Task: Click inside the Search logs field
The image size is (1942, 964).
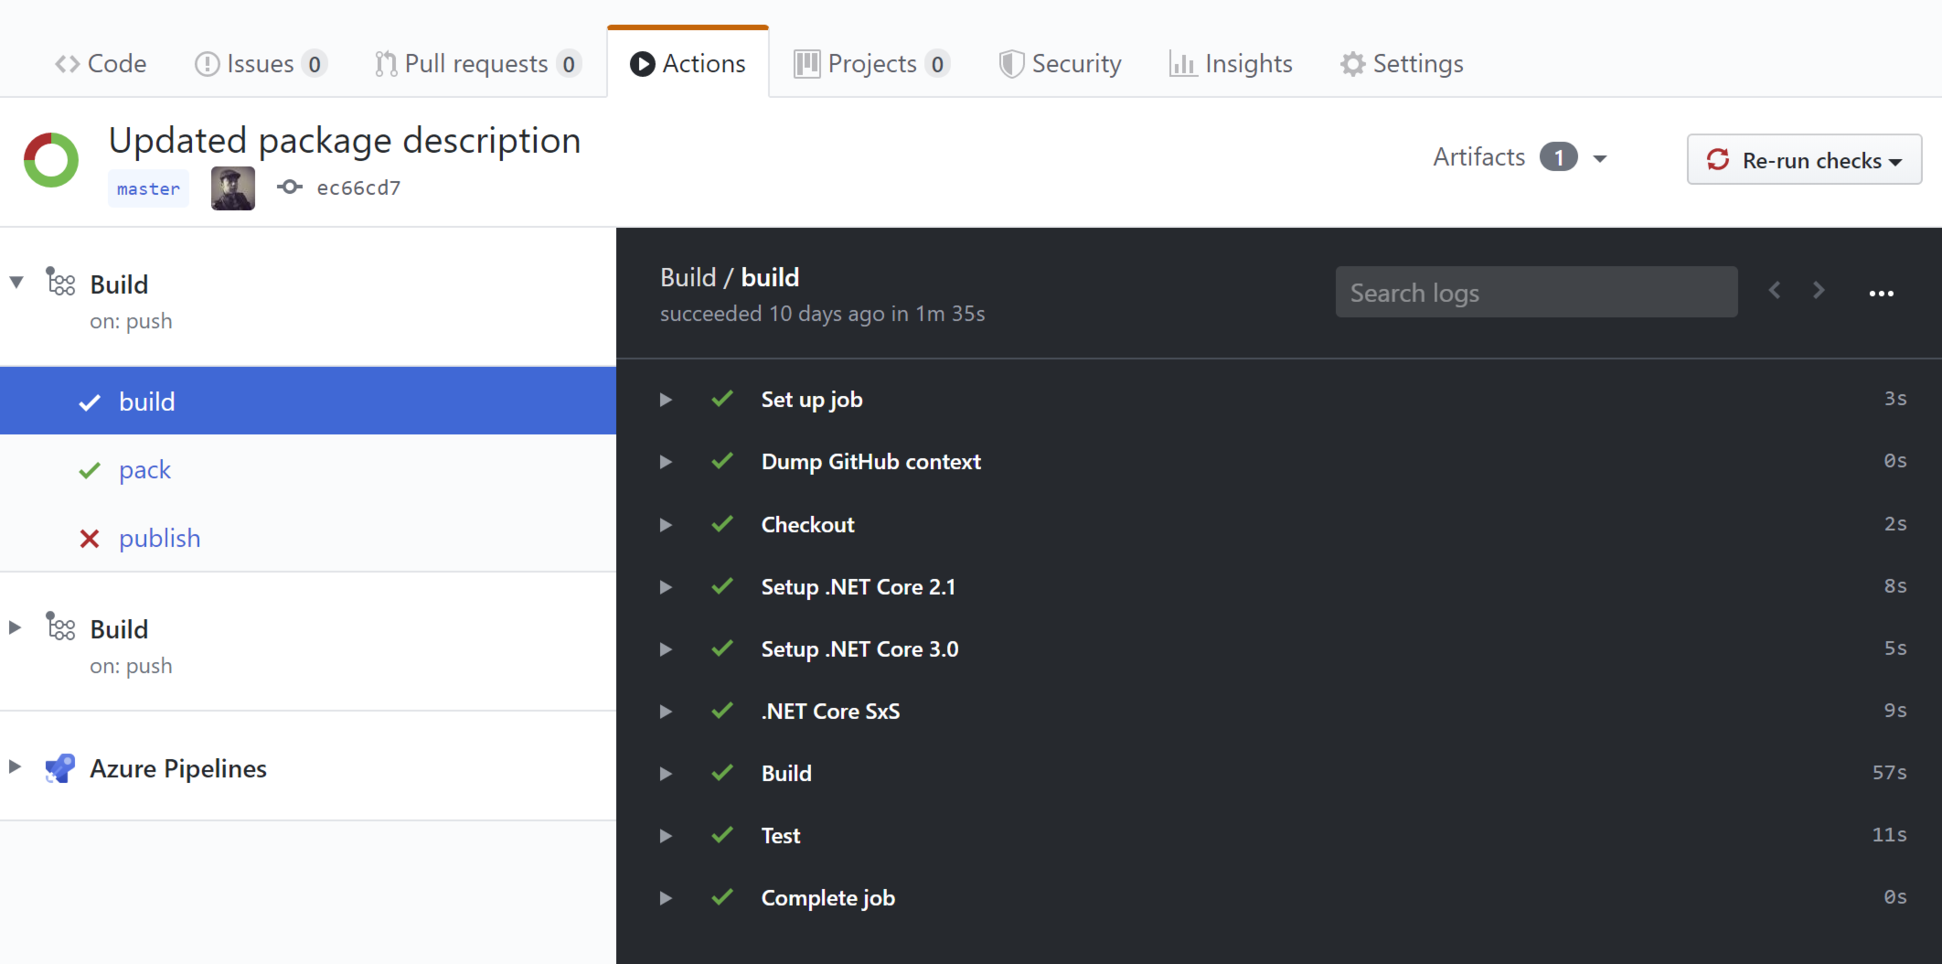Action: (x=1536, y=292)
